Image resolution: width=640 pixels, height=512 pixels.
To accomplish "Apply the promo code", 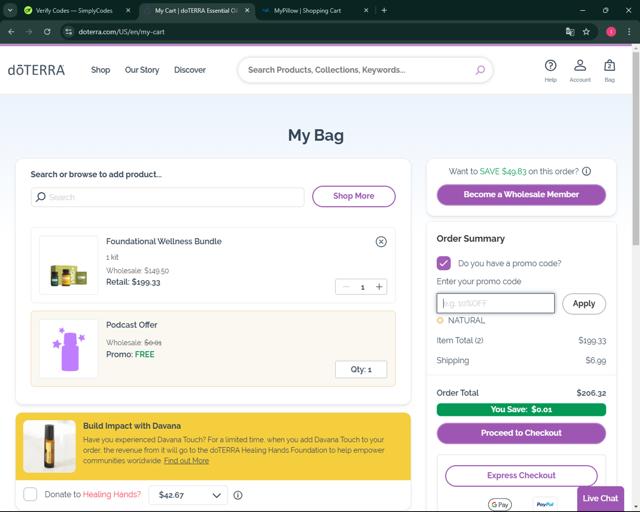I will pos(584,304).
